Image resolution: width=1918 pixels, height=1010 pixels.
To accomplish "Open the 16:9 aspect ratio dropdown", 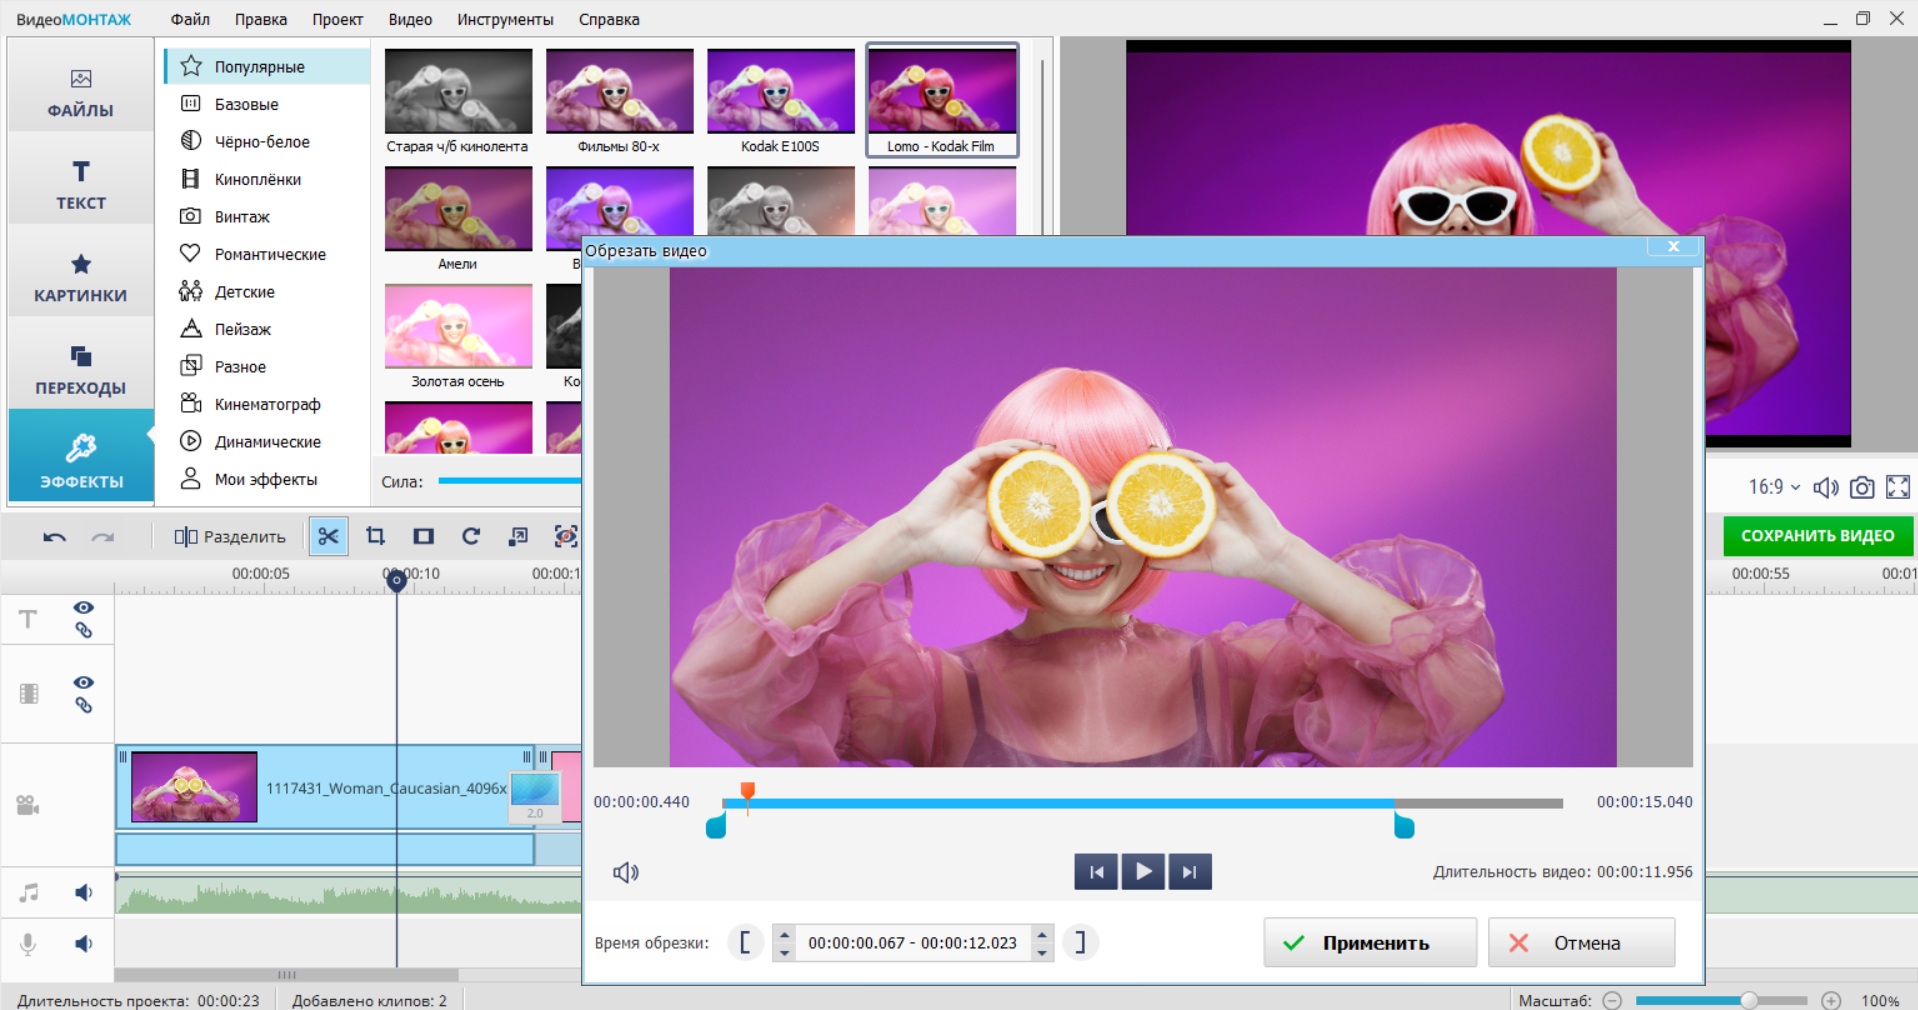I will [1774, 487].
